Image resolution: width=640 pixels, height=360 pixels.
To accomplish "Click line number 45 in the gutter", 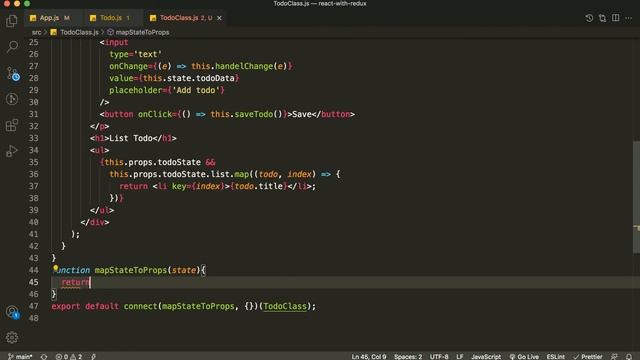I will coord(33,282).
